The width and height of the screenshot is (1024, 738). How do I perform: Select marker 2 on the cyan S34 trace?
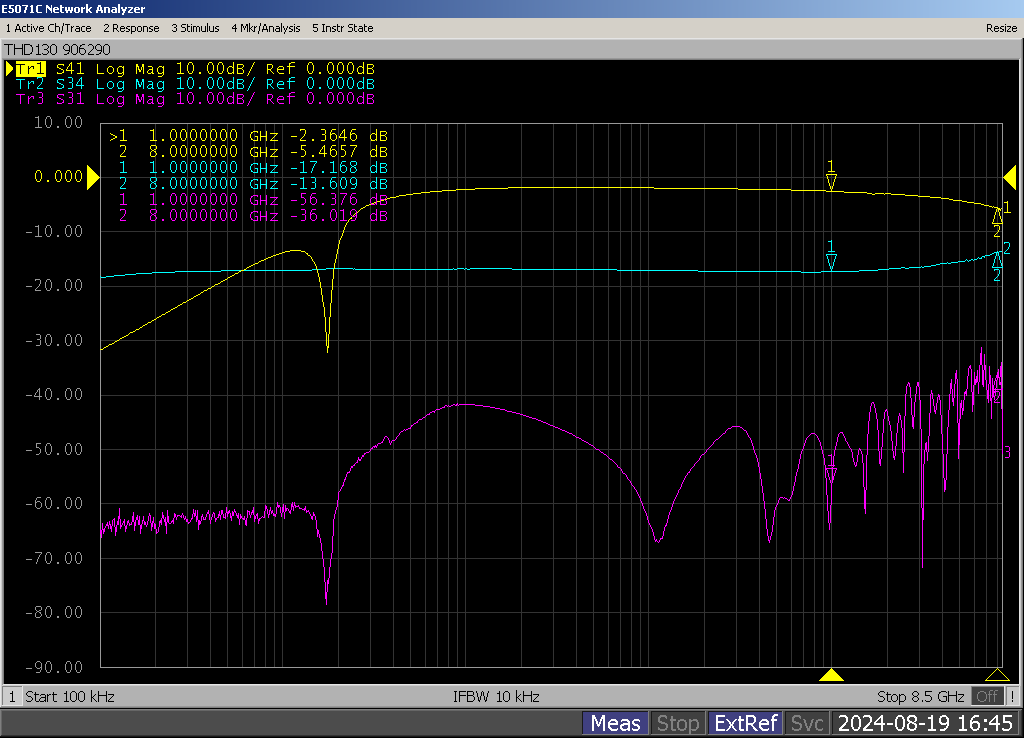997,260
